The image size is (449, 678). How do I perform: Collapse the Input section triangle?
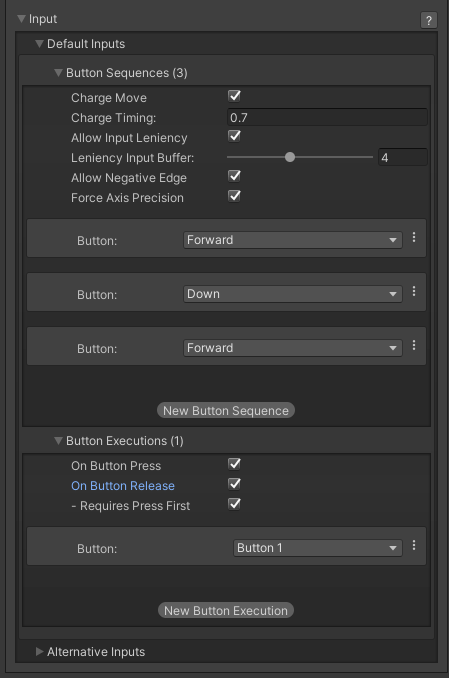pos(21,19)
